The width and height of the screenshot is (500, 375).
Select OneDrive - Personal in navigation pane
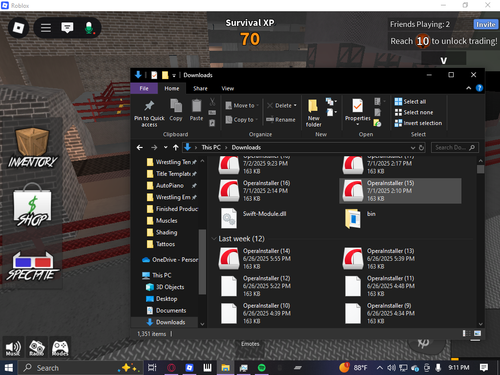tap(170, 260)
